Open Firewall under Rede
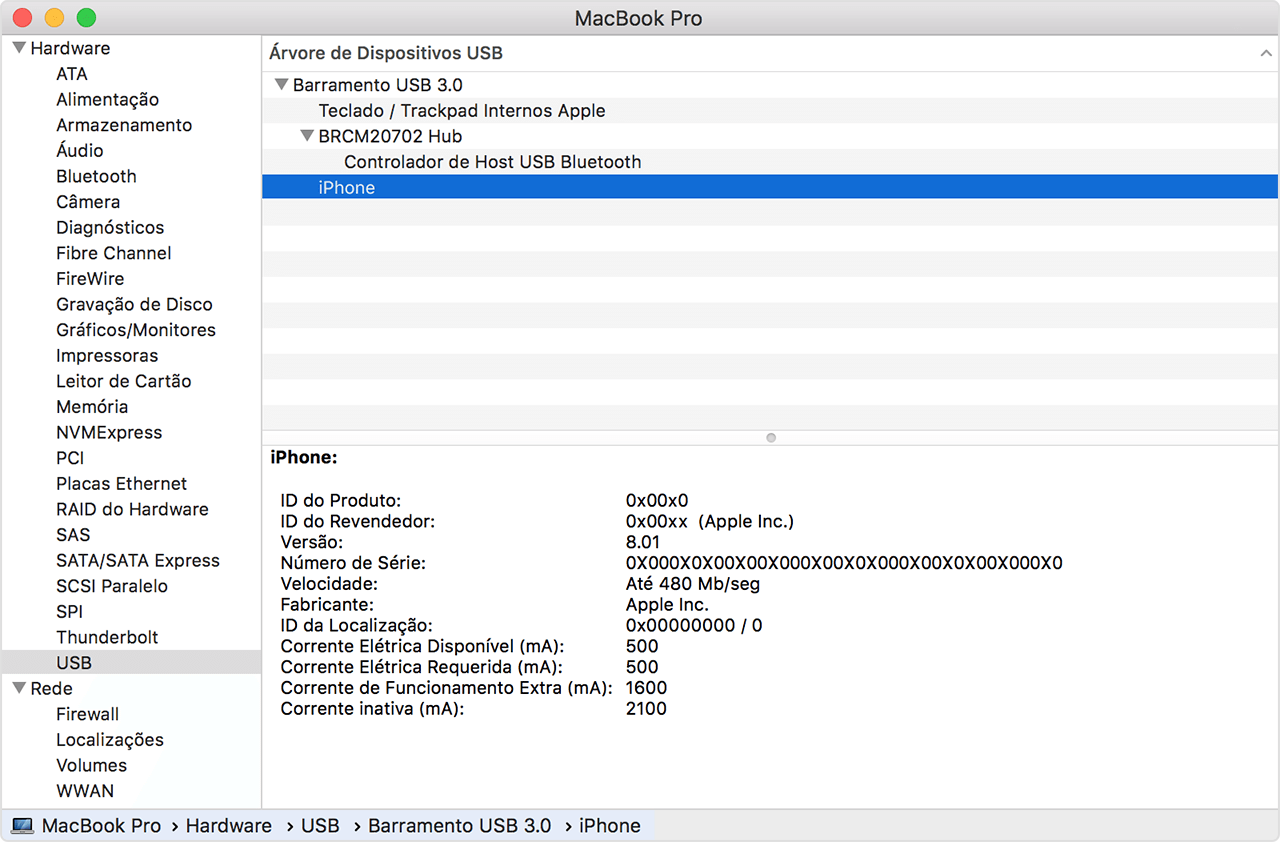Viewport: 1280px width, 842px height. pyautogui.click(x=87, y=714)
